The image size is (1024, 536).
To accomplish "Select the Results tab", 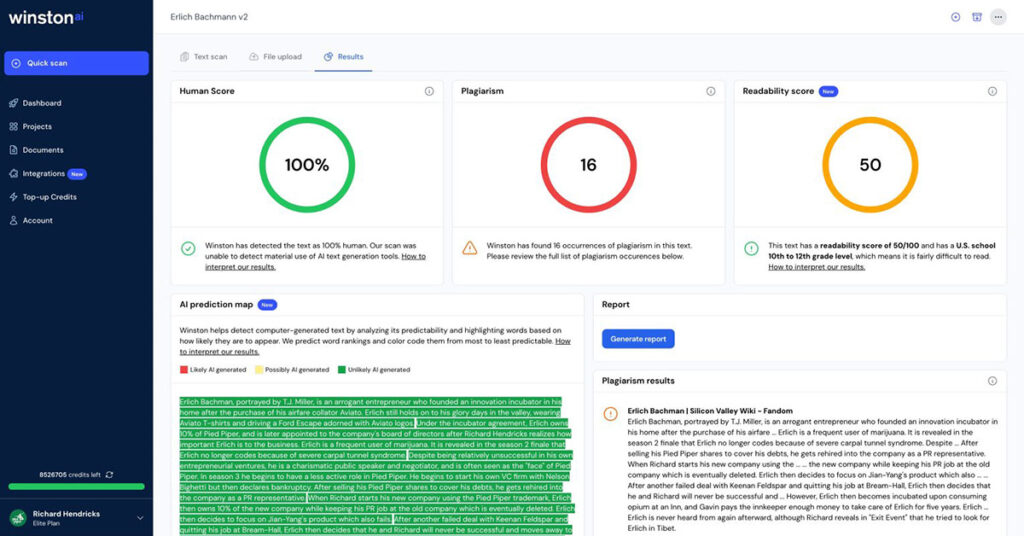I will [343, 57].
